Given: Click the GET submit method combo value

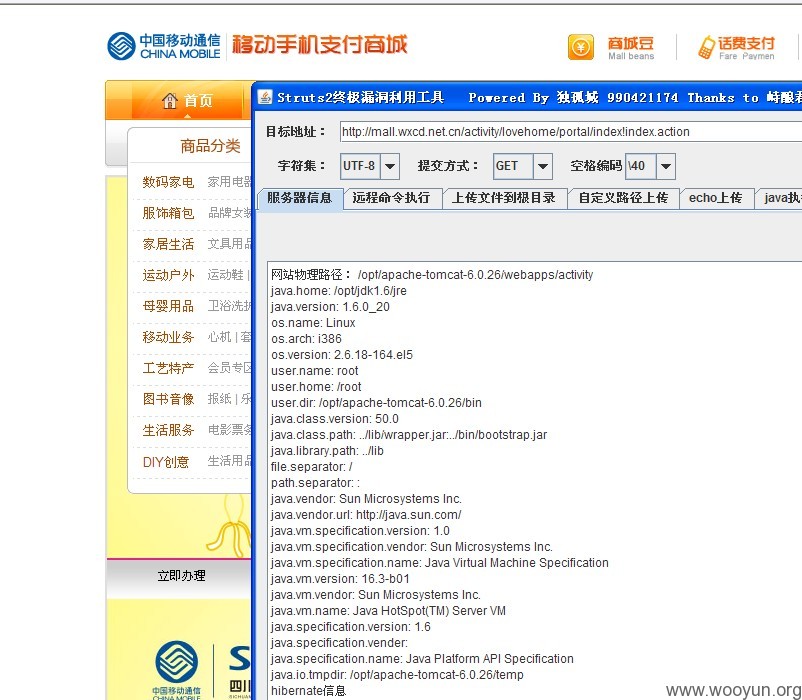Looking at the screenshot, I should point(513,166).
